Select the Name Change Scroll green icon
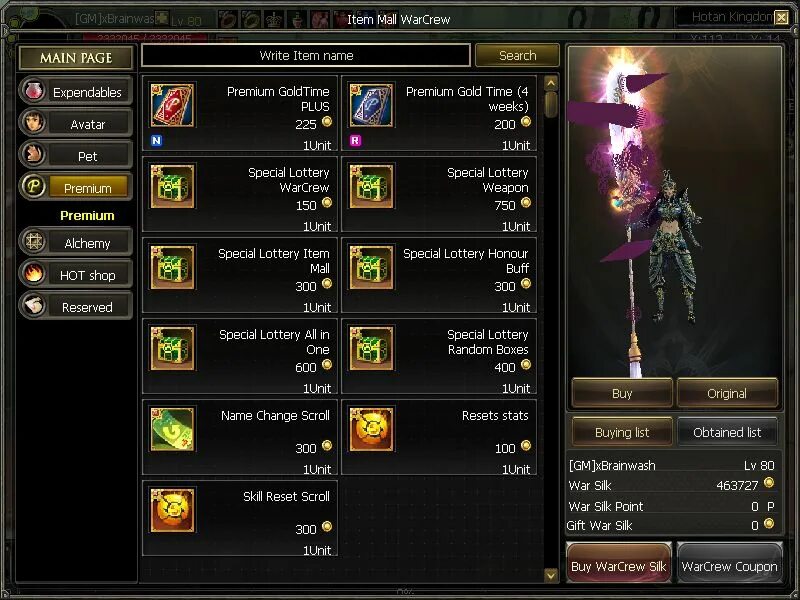The image size is (800, 600). 172,429
